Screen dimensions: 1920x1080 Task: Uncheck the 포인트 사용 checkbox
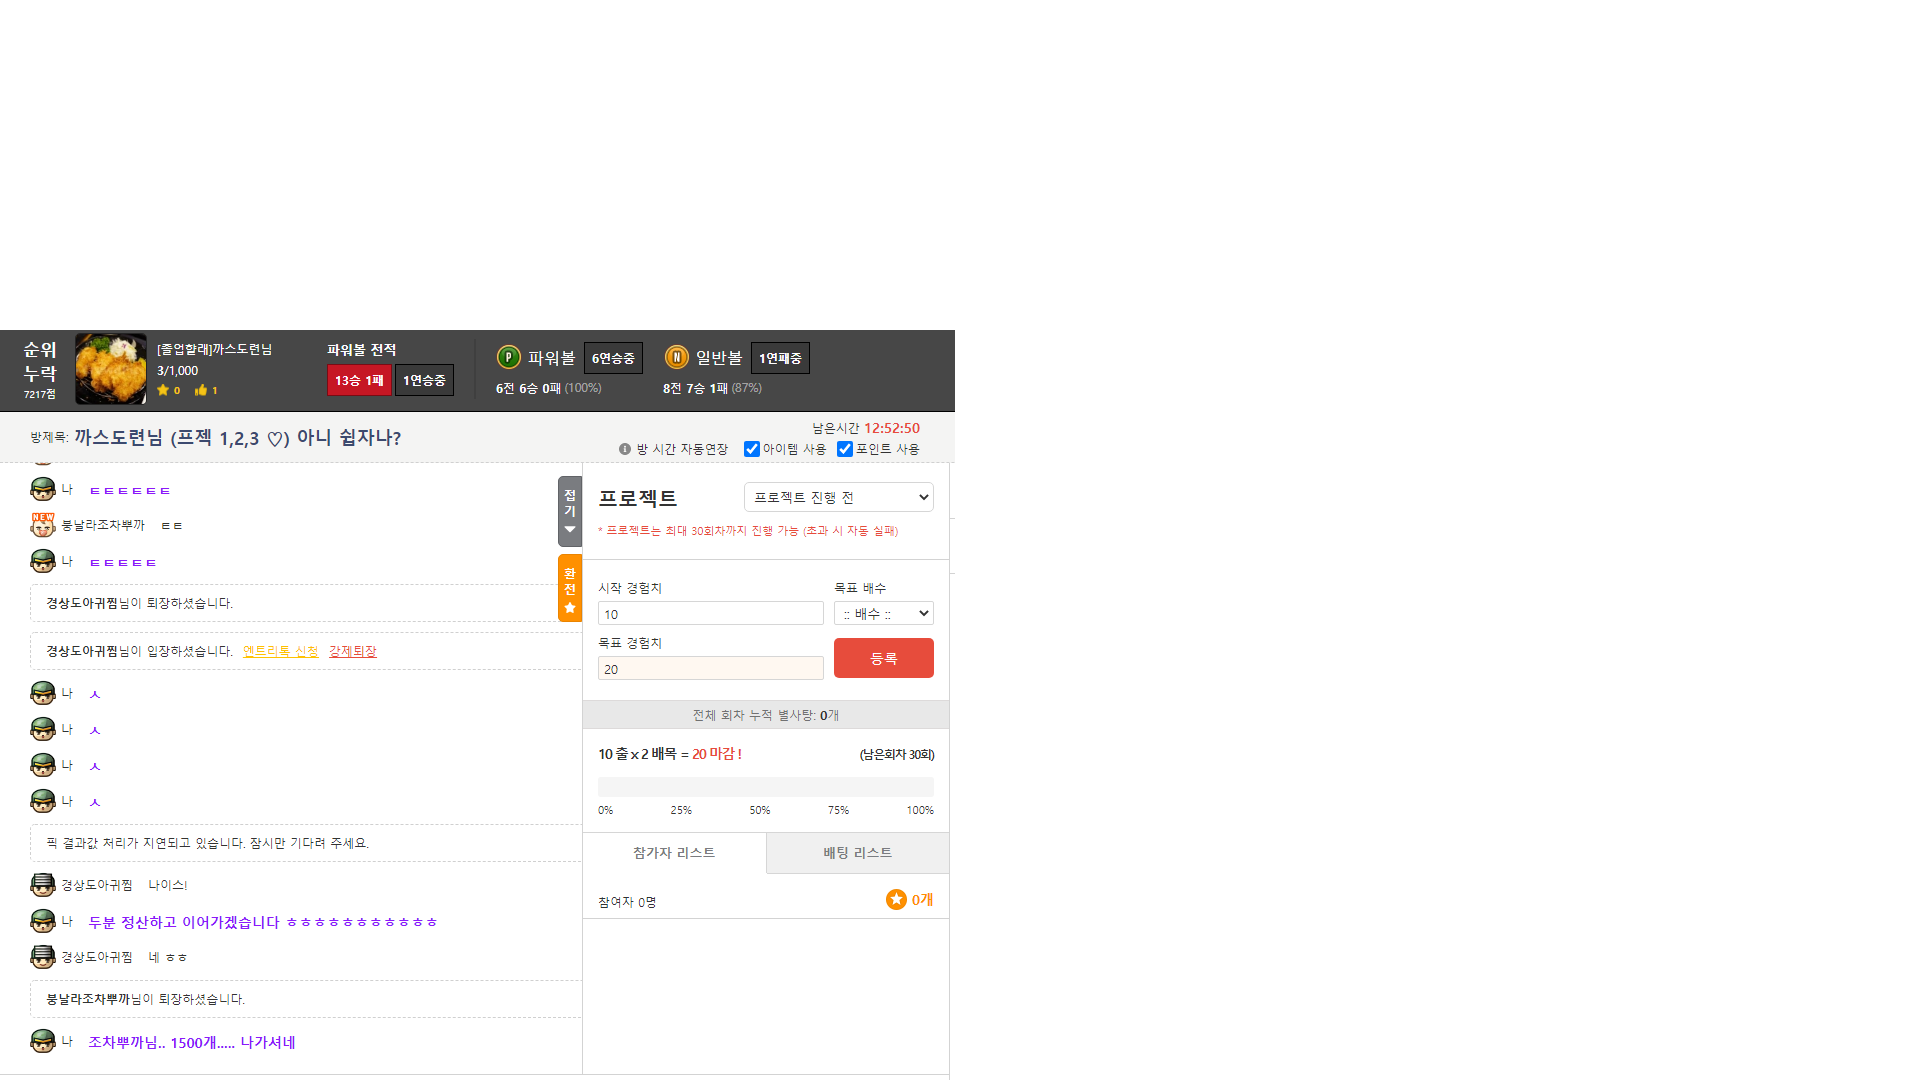point(845,449)
